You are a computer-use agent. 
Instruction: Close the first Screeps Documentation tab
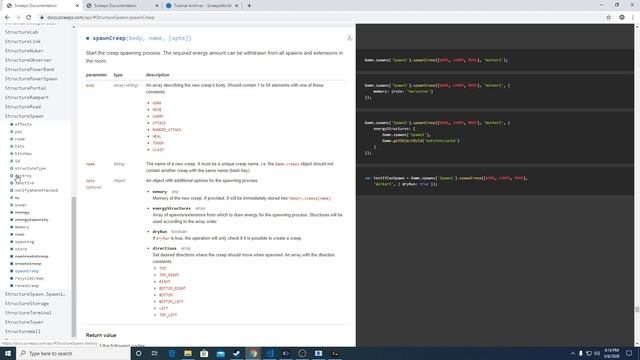coord(77,6)
